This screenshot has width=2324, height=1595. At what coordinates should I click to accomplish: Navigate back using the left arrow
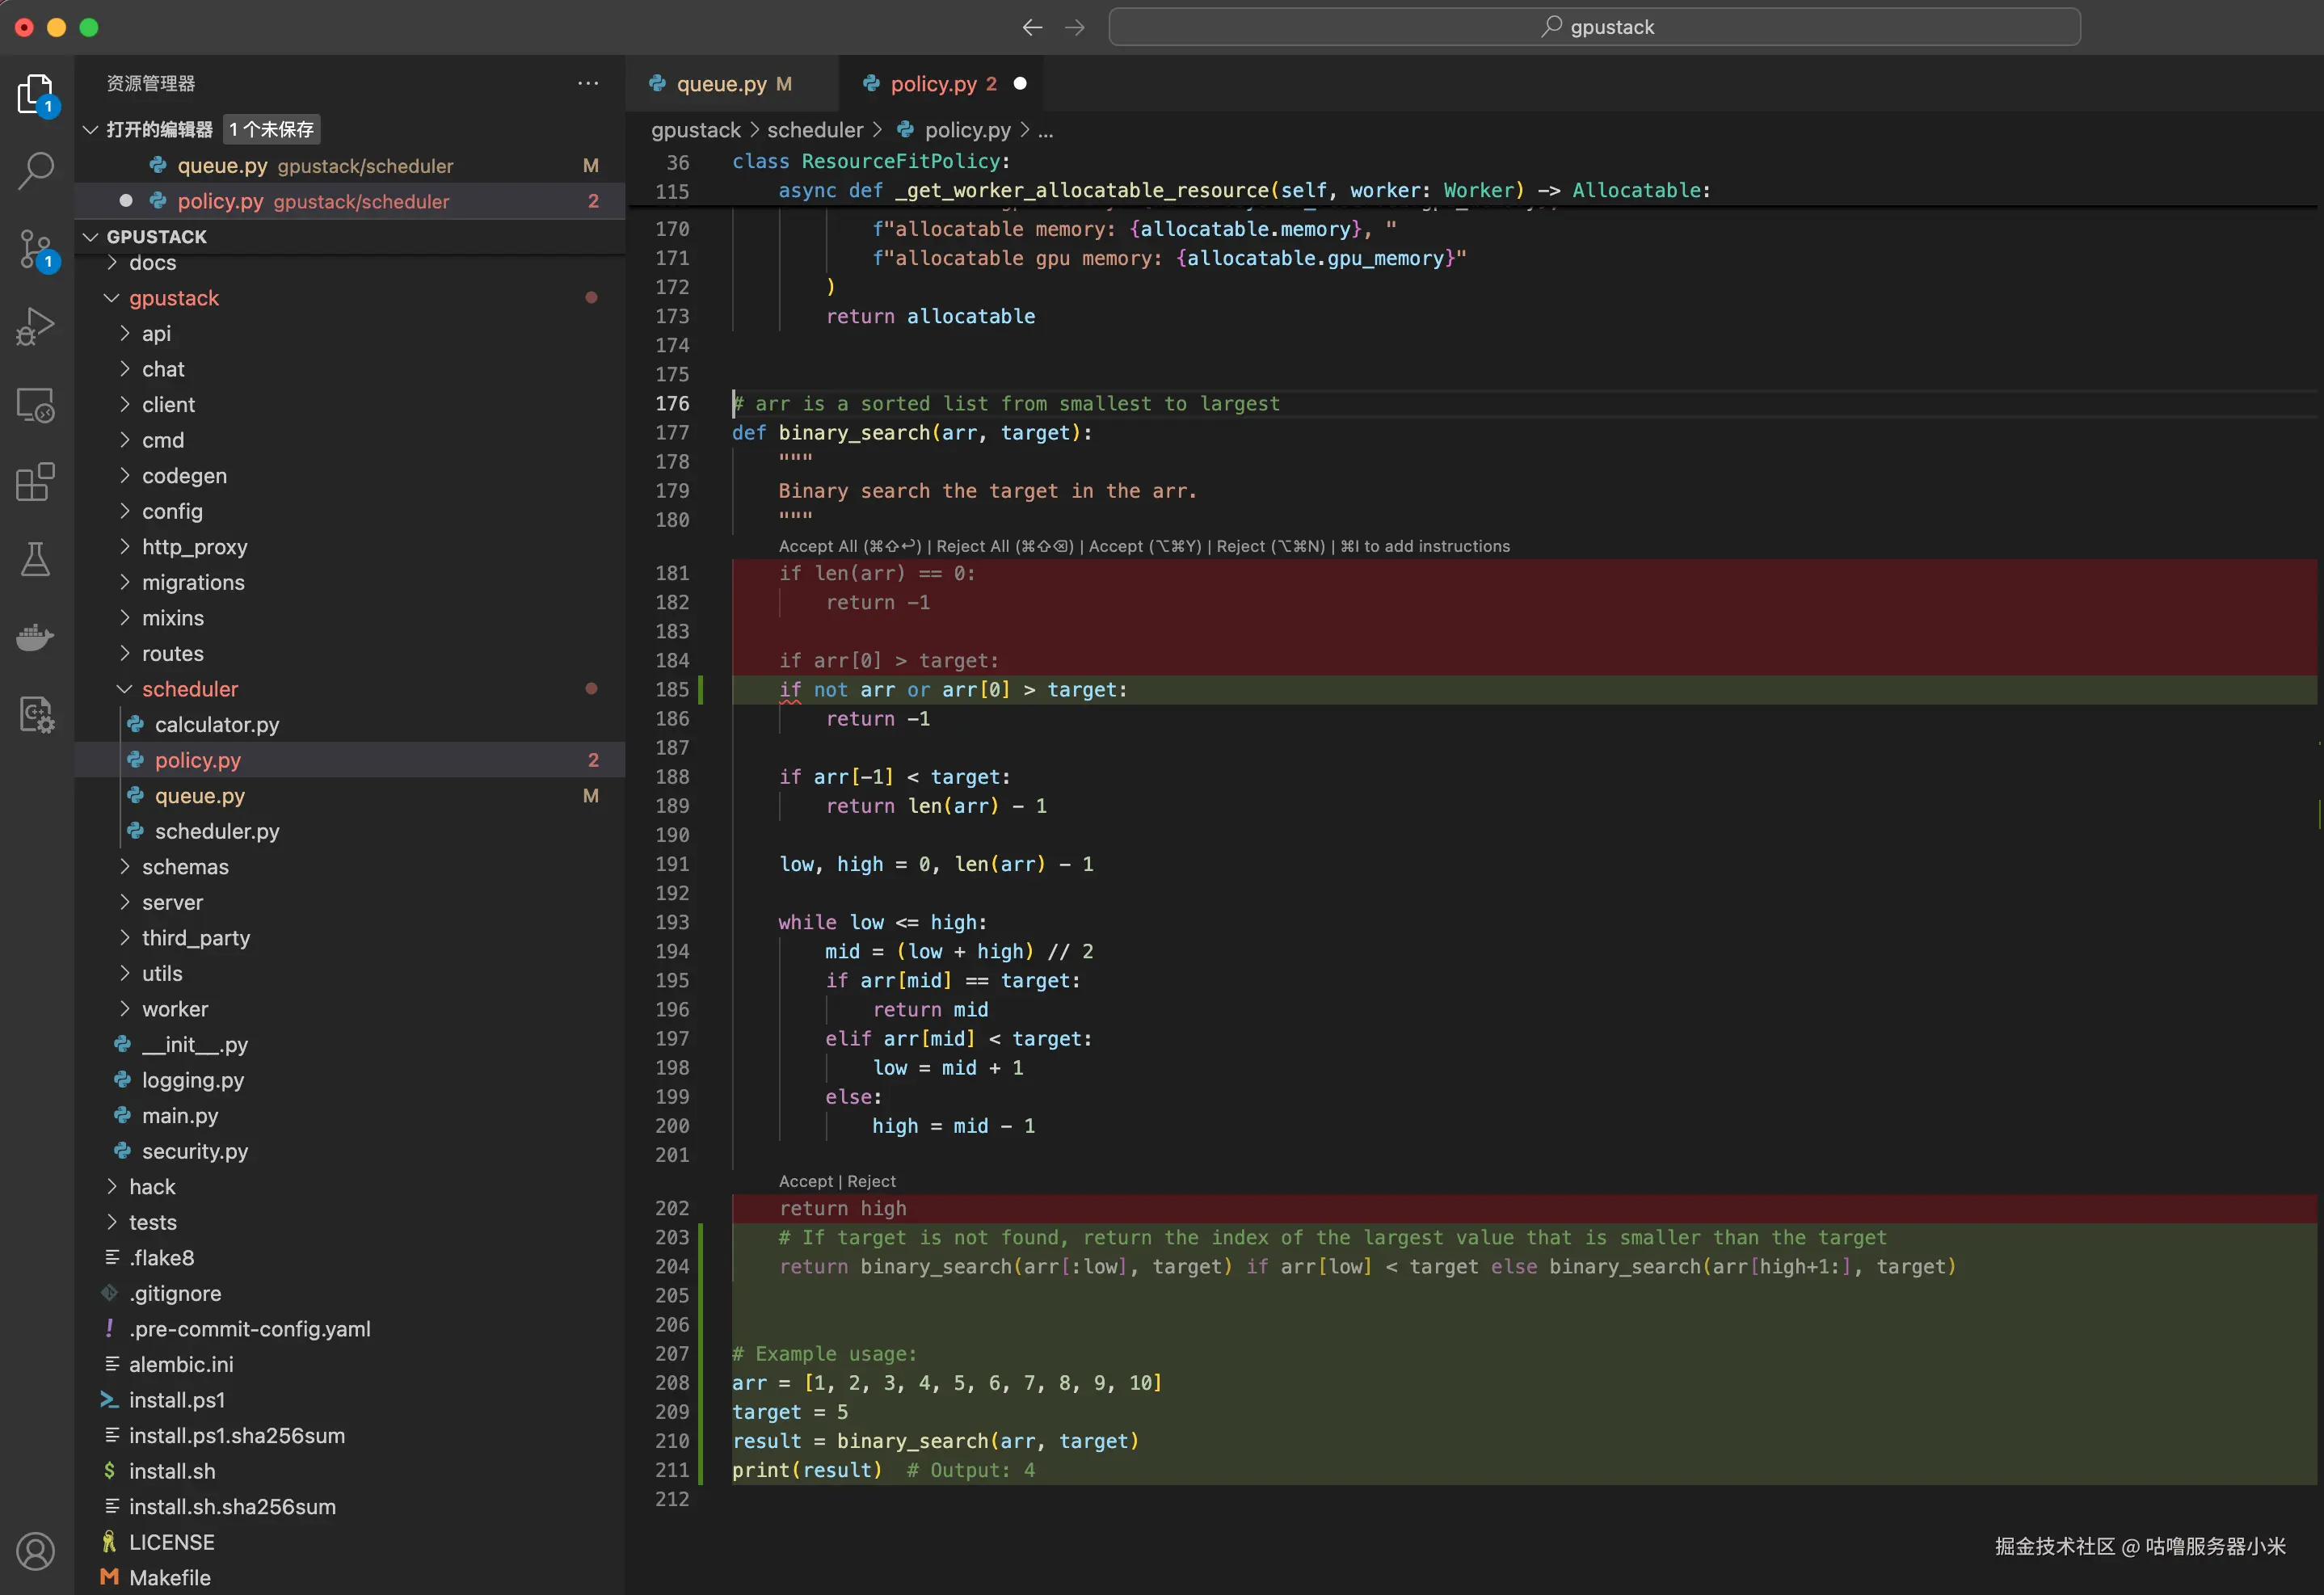pyautogui.click(x=1032, y=27)
